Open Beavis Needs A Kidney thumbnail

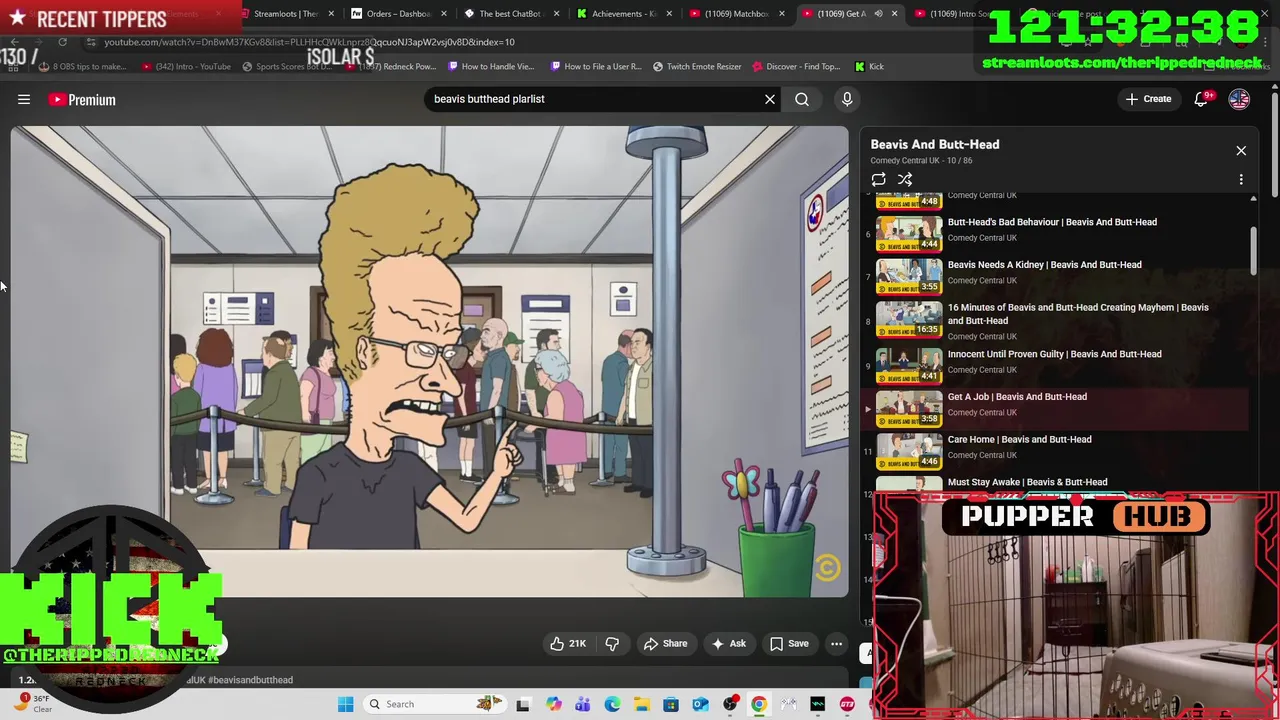pos(909,276)
